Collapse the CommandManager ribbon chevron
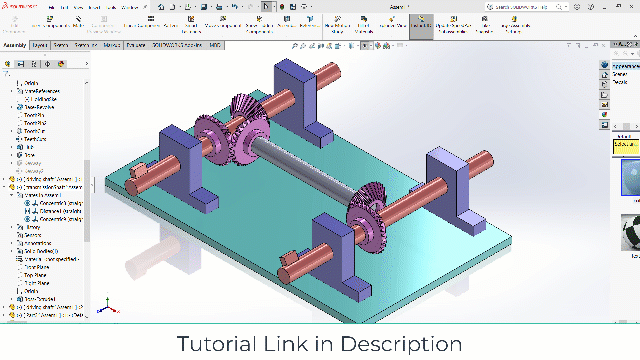The width and height of the screenshot is (640, 360). (x=635, y=36)
